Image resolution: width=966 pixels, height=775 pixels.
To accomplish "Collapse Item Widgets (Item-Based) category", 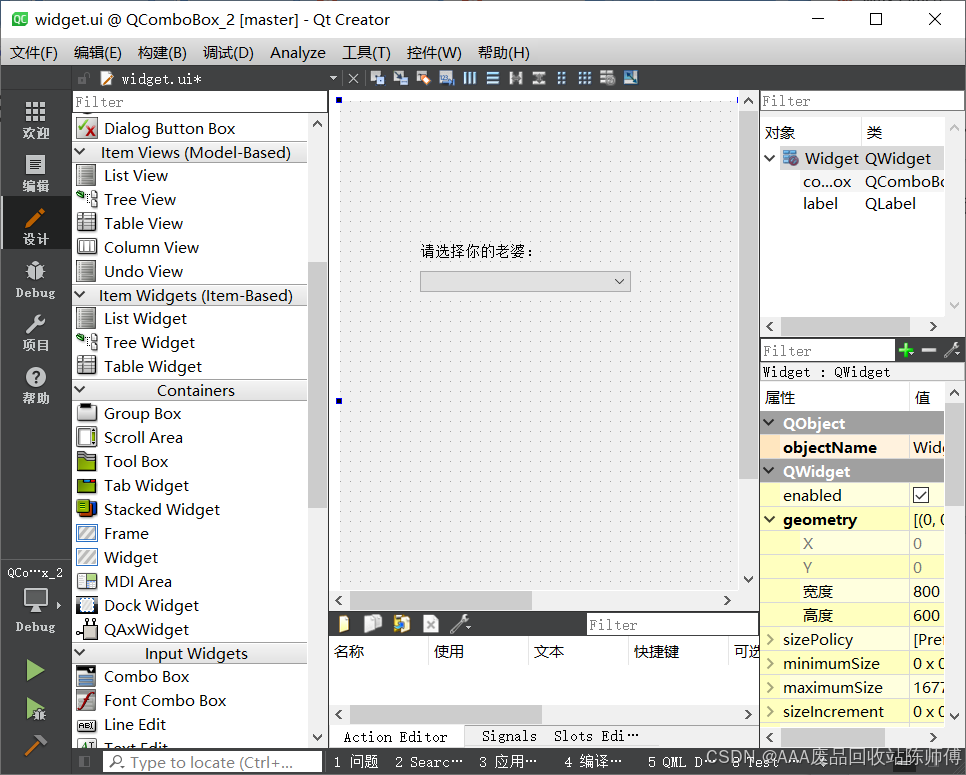I will pyautogui.click(x=80, y=295).
